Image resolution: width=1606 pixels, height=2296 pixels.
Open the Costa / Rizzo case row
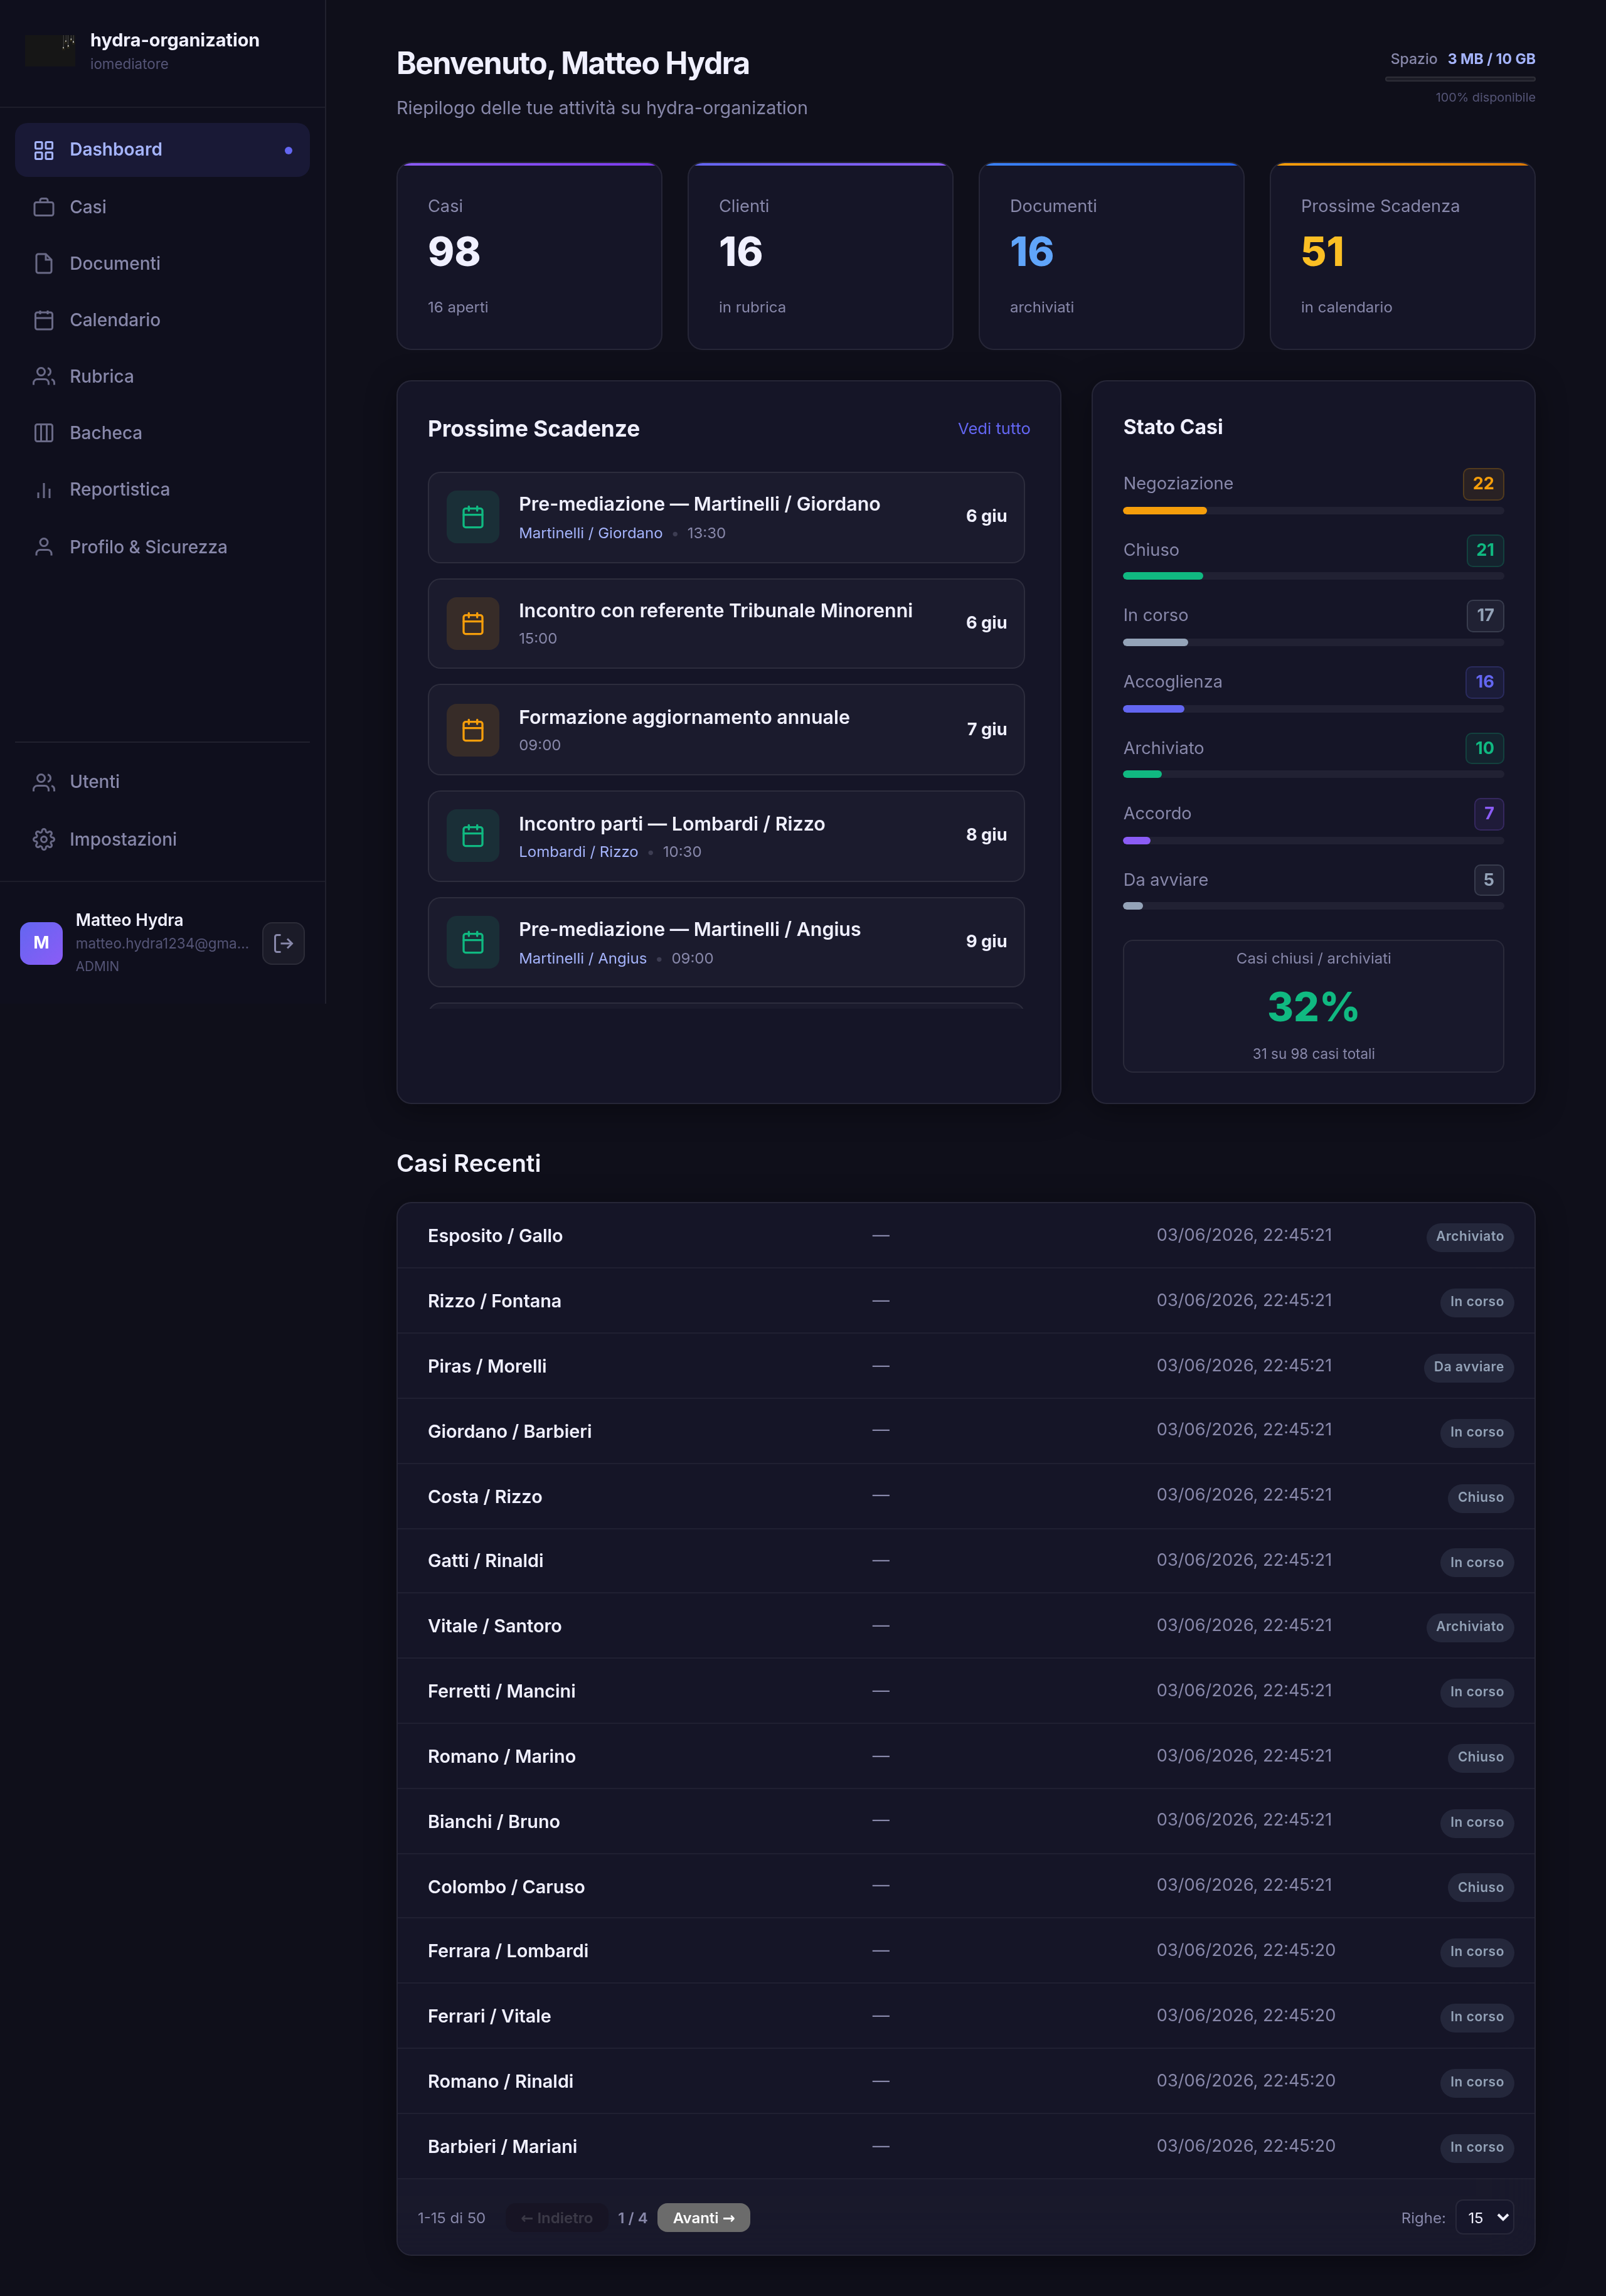coord(965,1496)
